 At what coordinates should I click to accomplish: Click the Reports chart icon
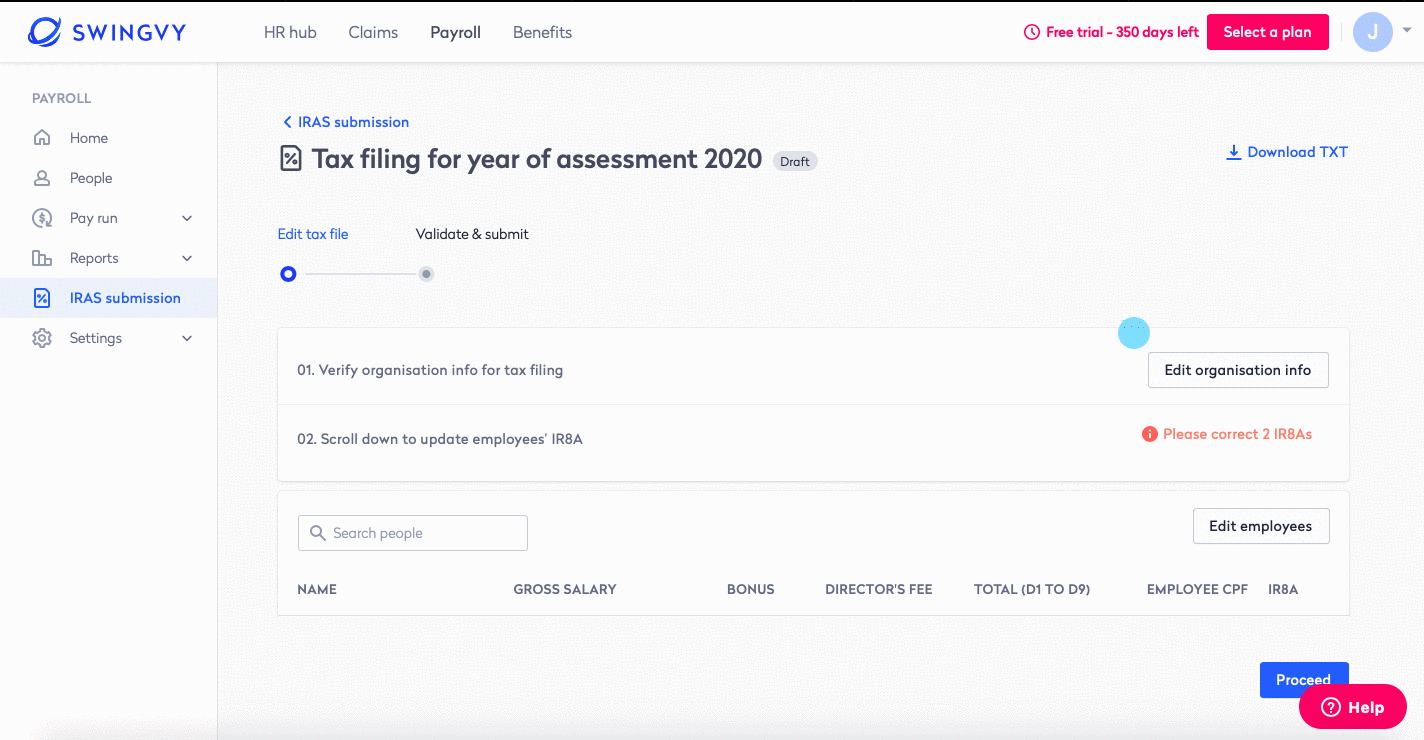42,258
